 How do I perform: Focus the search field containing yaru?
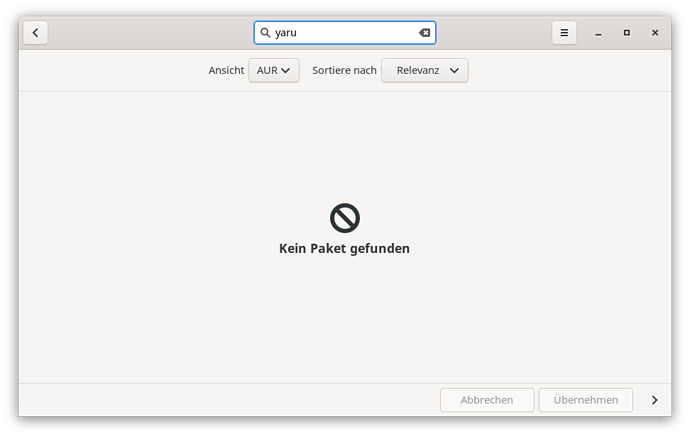coord(345,33)
